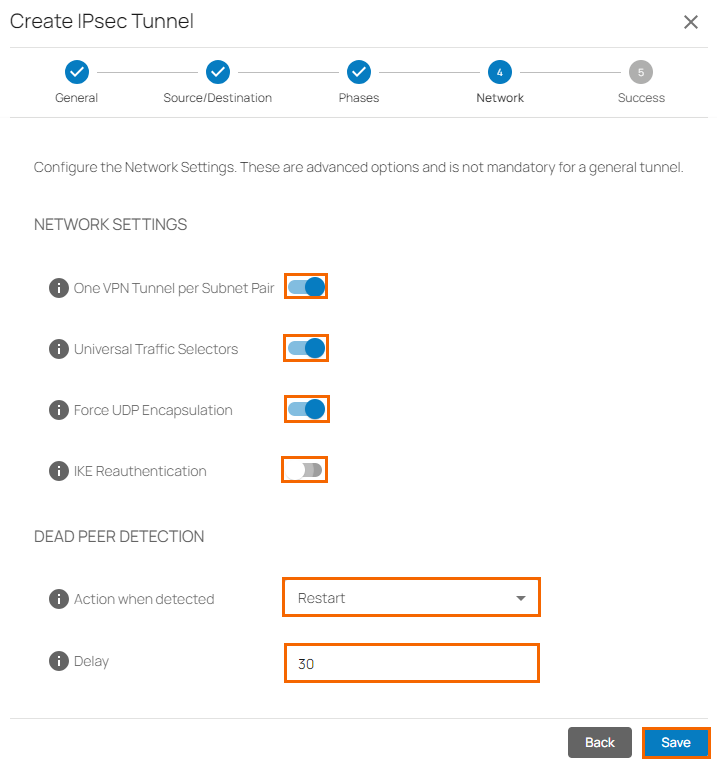Click info icon beside Delay field
This screenshot has width=717, height=762.
pyautogui.click(x=59, y=661)
